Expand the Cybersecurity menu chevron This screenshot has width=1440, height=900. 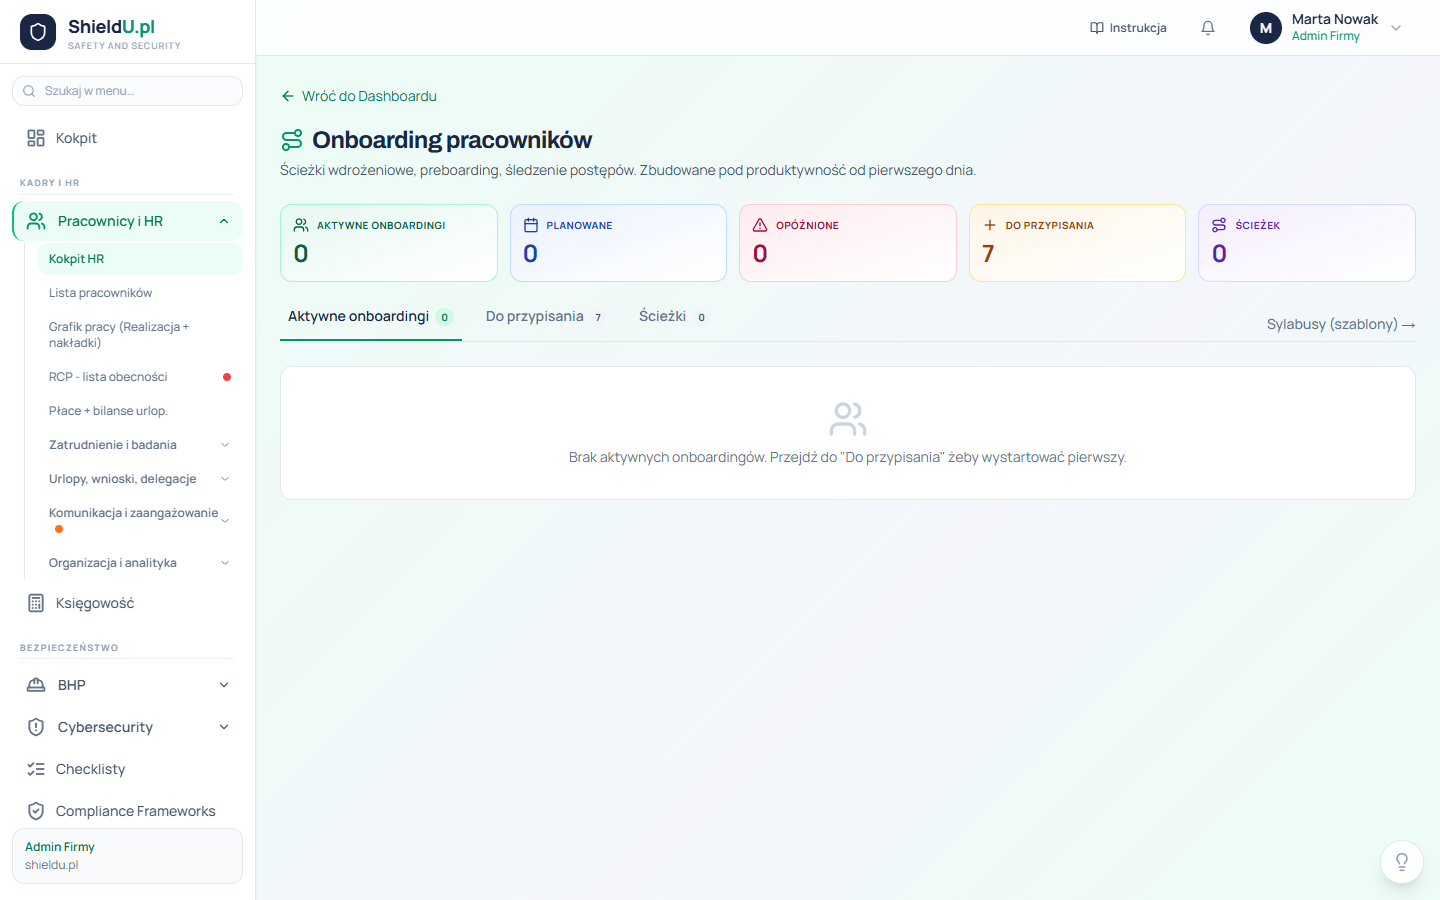point(224,727)
